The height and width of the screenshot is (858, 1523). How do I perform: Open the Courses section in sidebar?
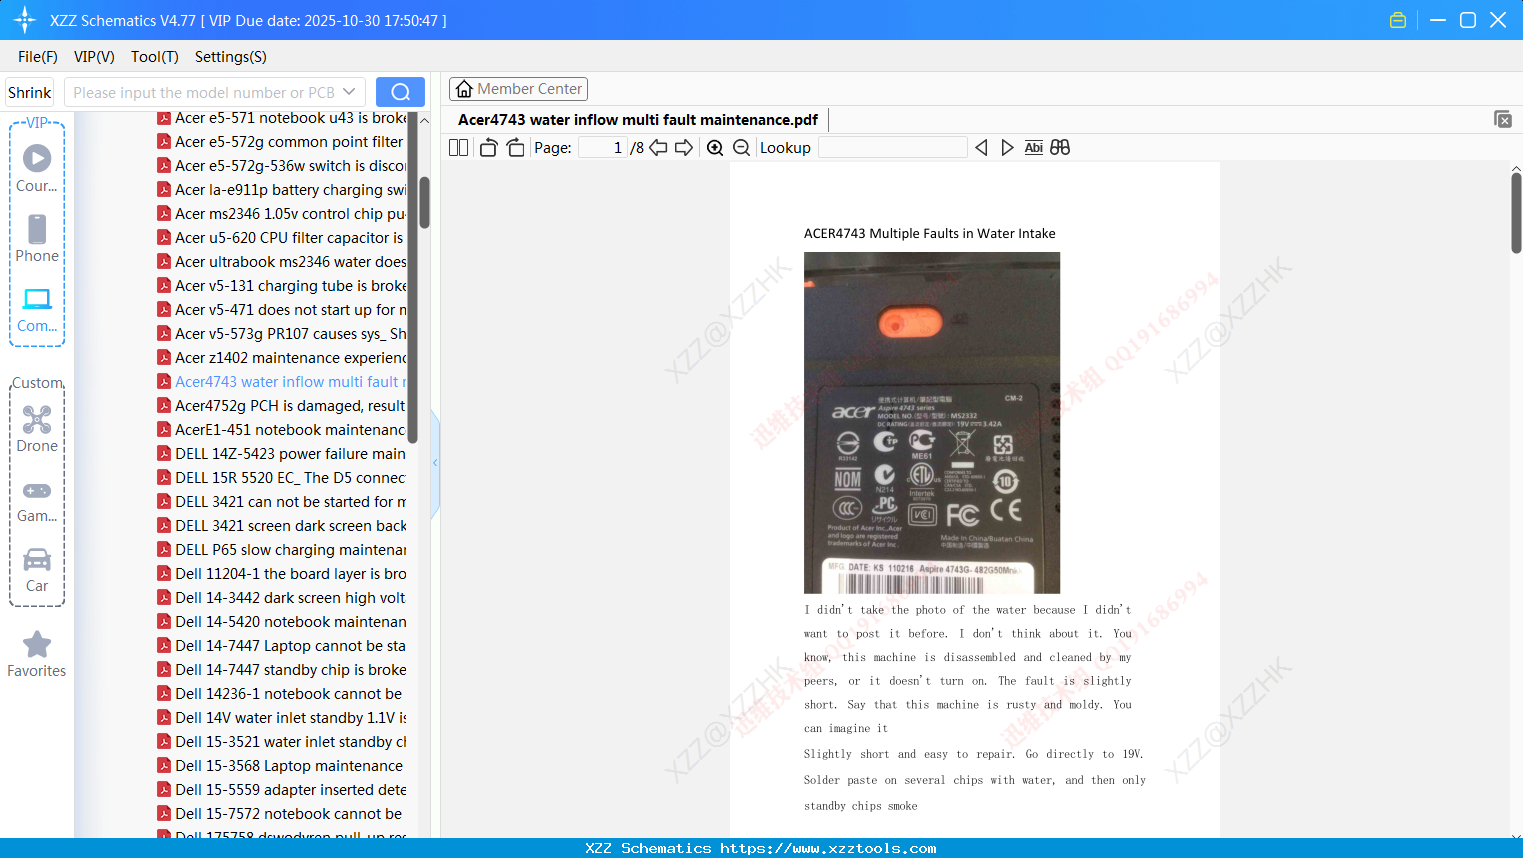[37, 168]
